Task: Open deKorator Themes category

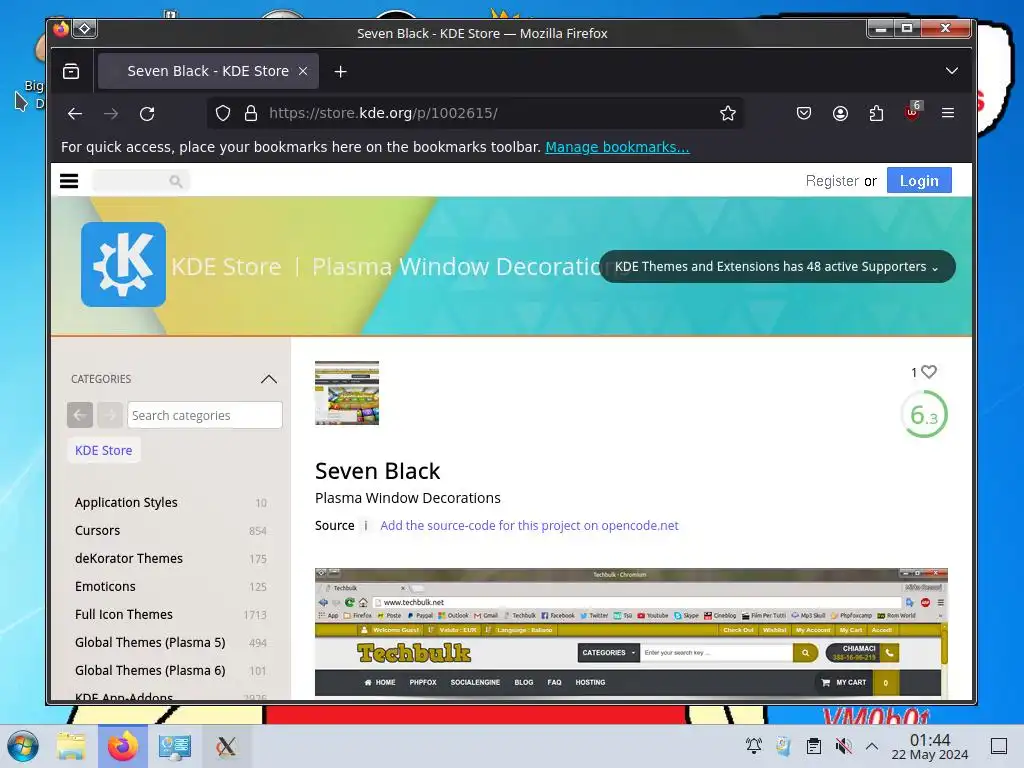Action: (x=129, y=558)
